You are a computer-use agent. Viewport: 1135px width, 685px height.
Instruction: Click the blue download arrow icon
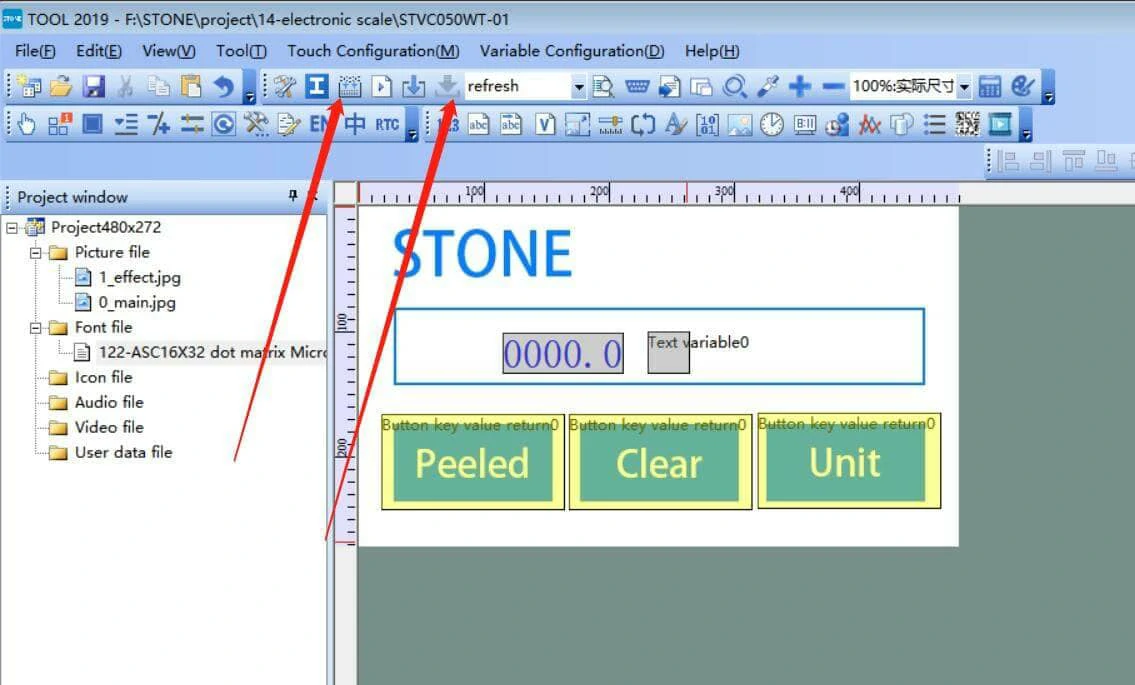(x=414, y=86)
